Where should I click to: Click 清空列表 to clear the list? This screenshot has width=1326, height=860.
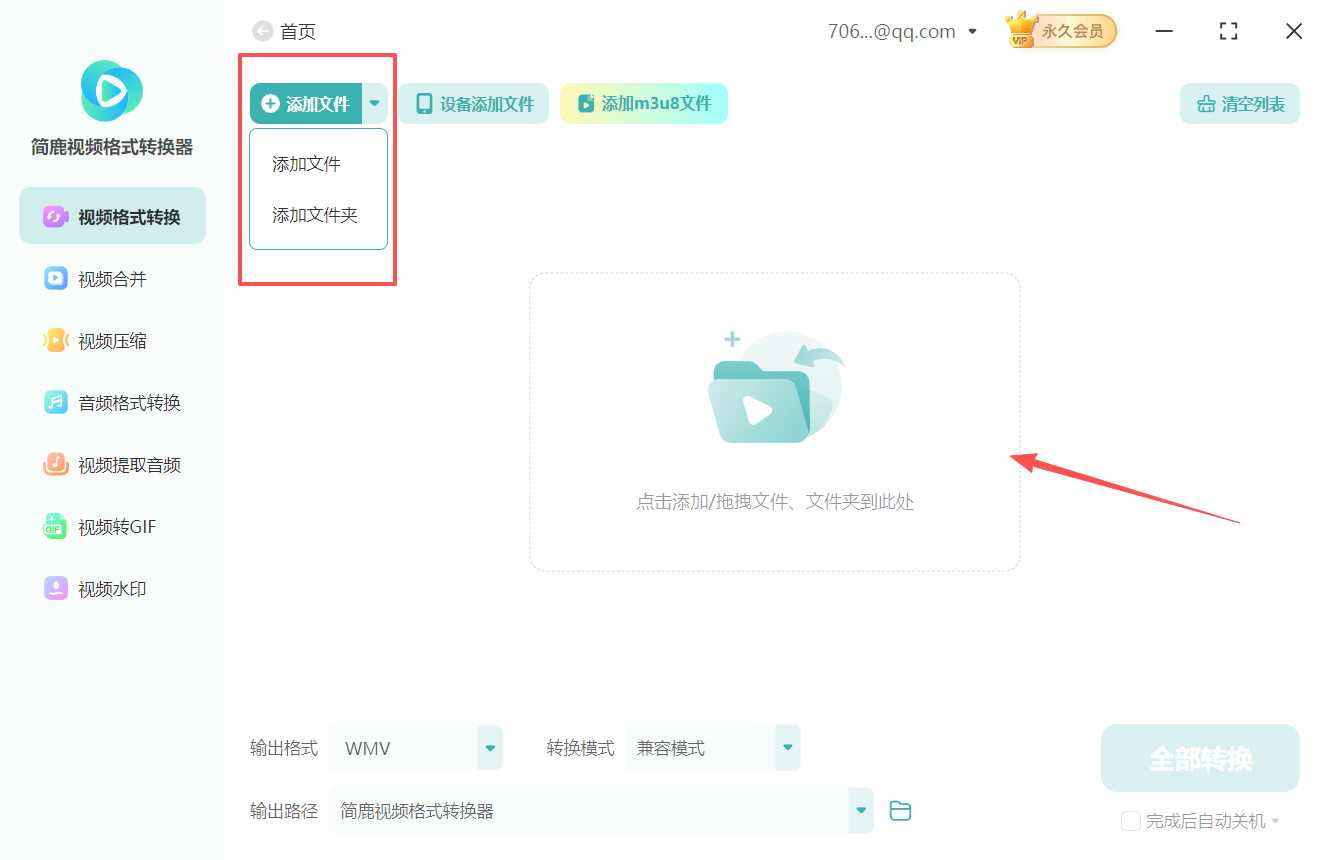click(x=1240, y=103)
